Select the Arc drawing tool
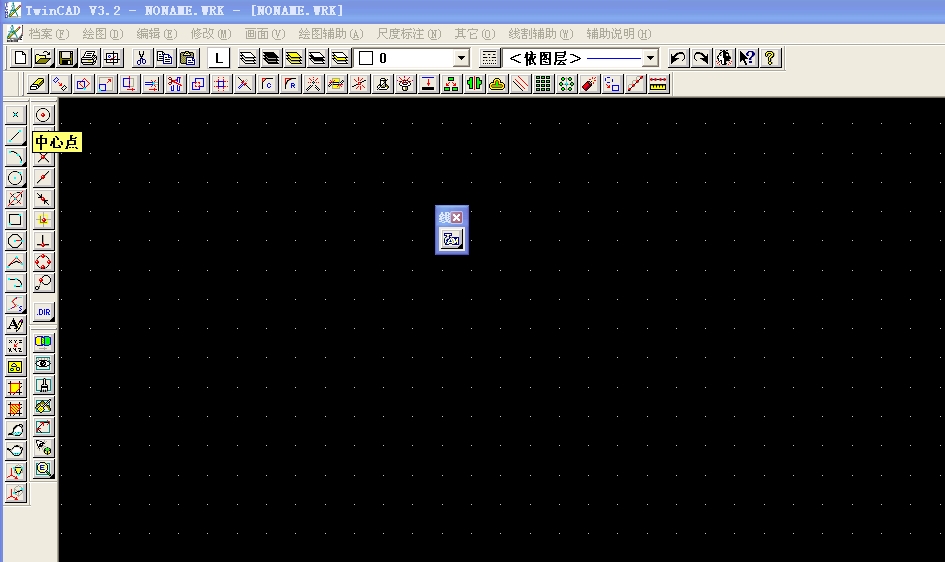The height and width of the screenshot is (562, 945). [x=16, y=157]
